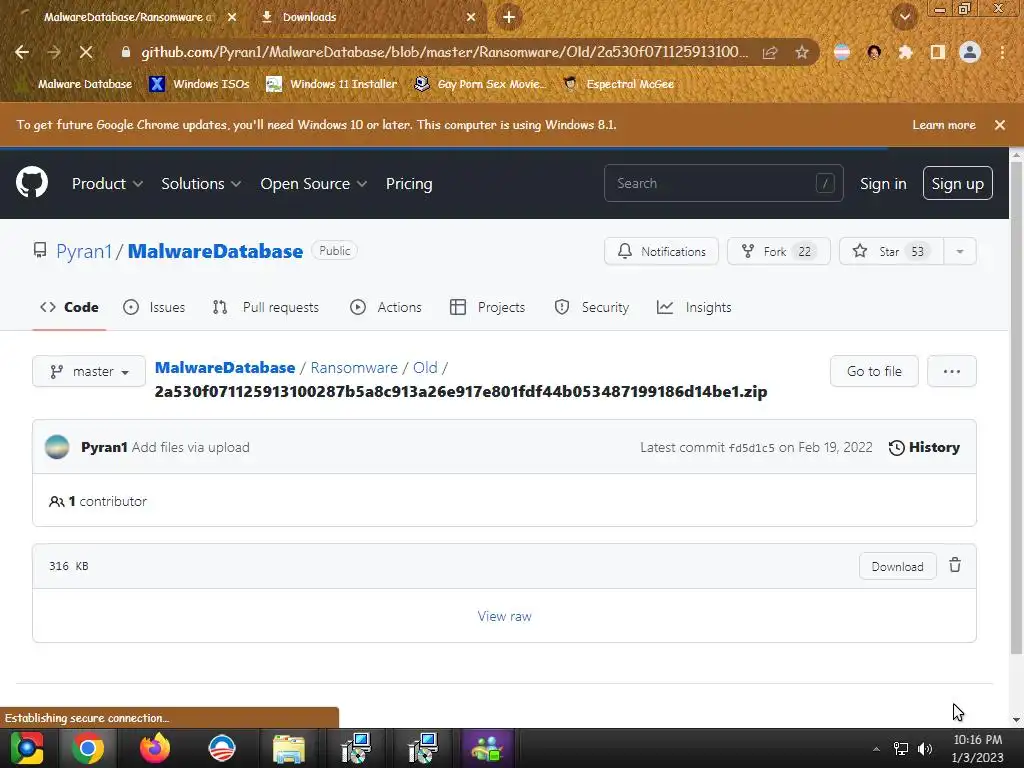Viewport: 1024px width, 768px height.
Task: Expand the Solutions menu
Action: pyautogui.click(x=201, y=184)
